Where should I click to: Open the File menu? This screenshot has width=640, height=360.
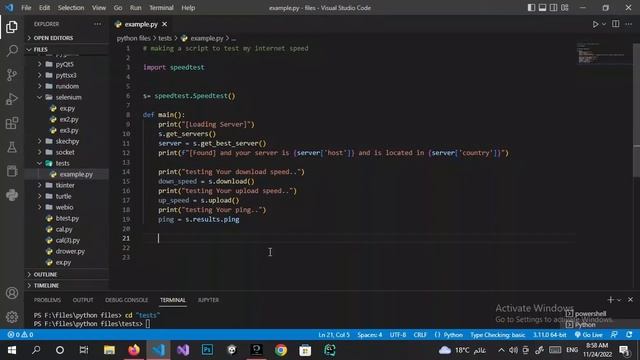point(26,8)
